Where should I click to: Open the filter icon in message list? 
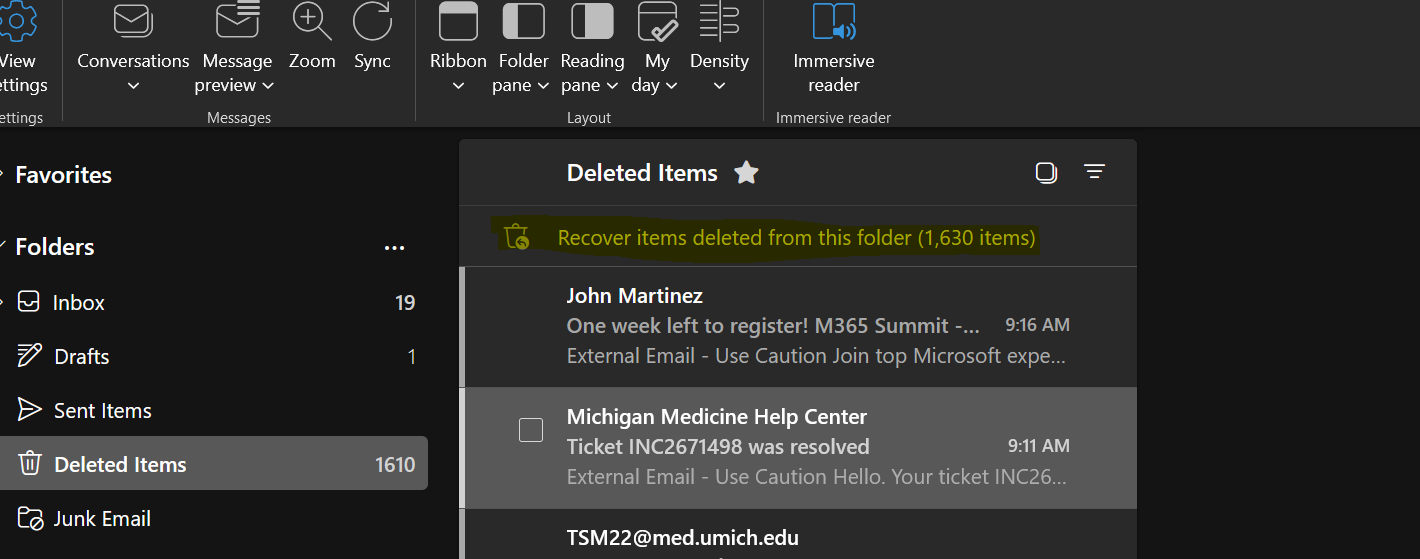1094,173
